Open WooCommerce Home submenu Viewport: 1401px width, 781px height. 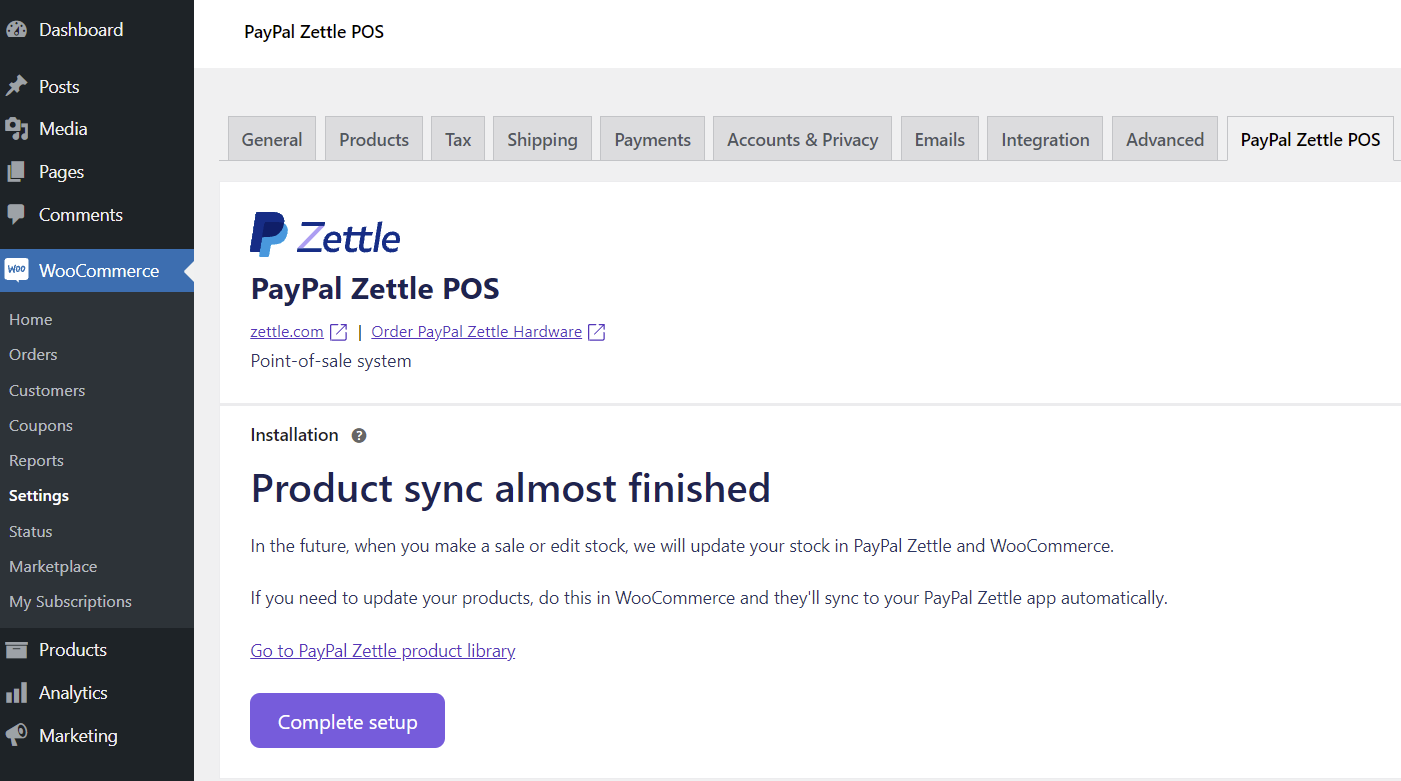click(x=30, y=320)
